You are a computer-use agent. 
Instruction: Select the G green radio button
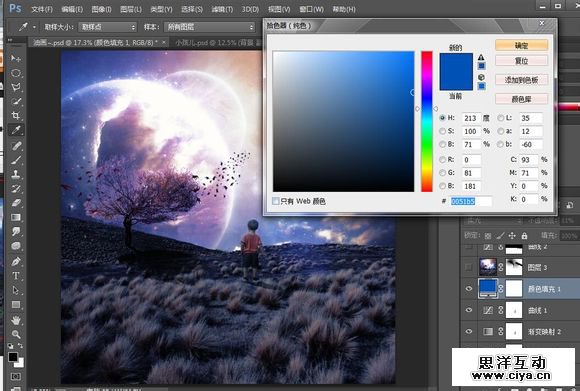tap(442, 173)
